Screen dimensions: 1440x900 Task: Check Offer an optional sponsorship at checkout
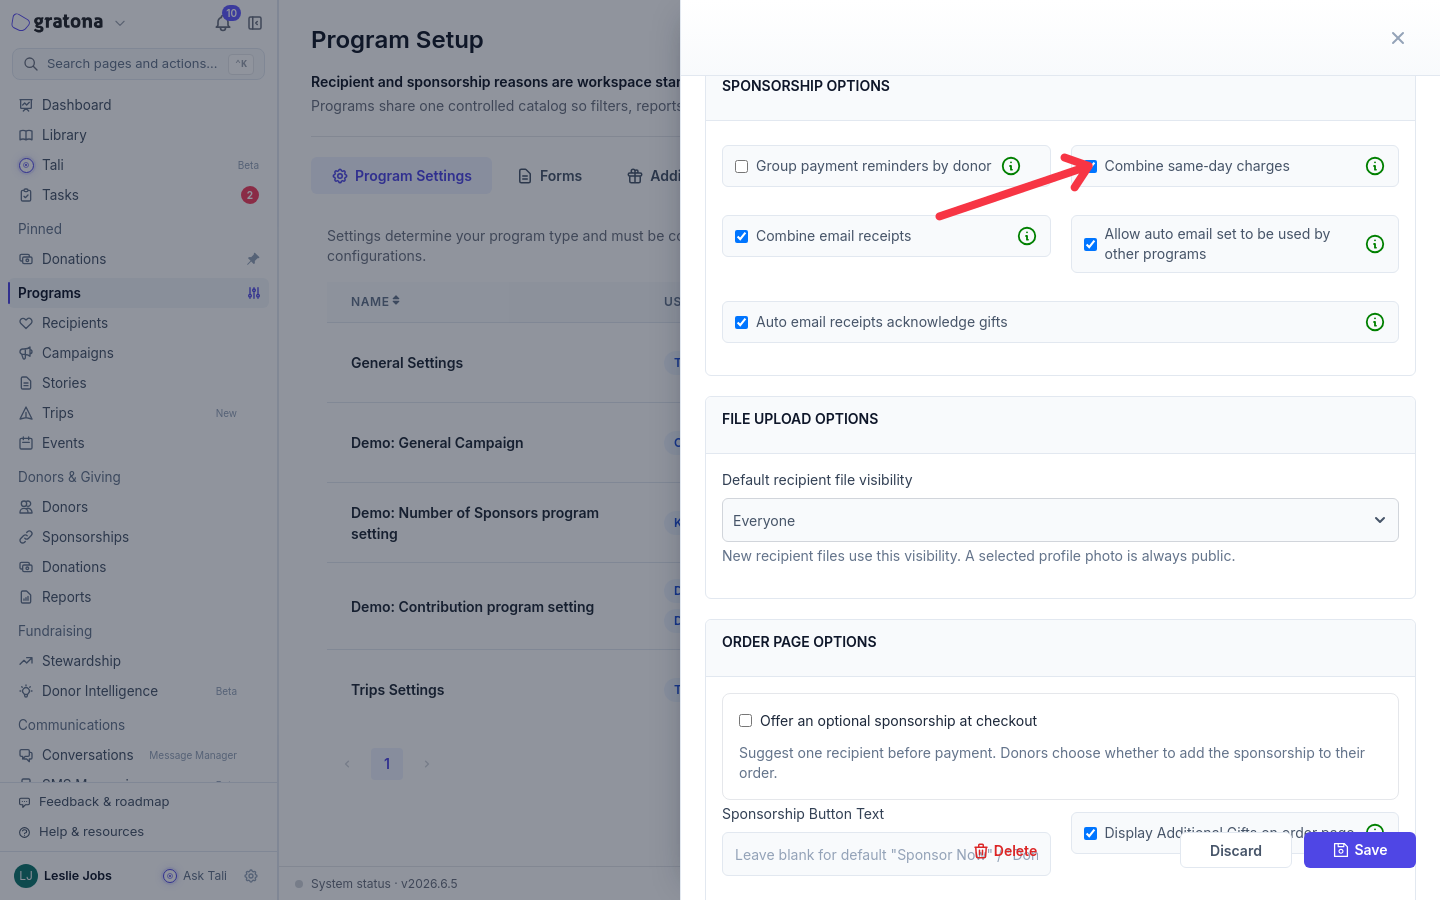click(746, 721)
